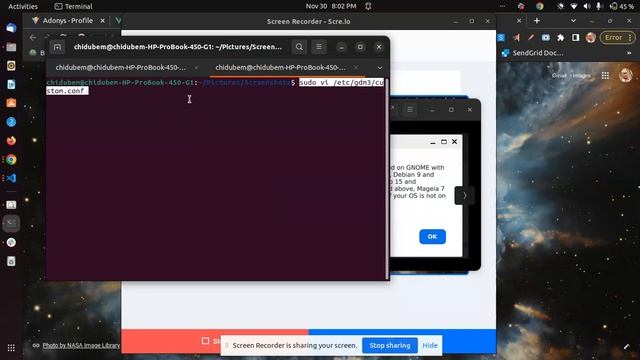Click the terminal window scrollbar
This screenshot has width=640, height=360.
(387, 178)
